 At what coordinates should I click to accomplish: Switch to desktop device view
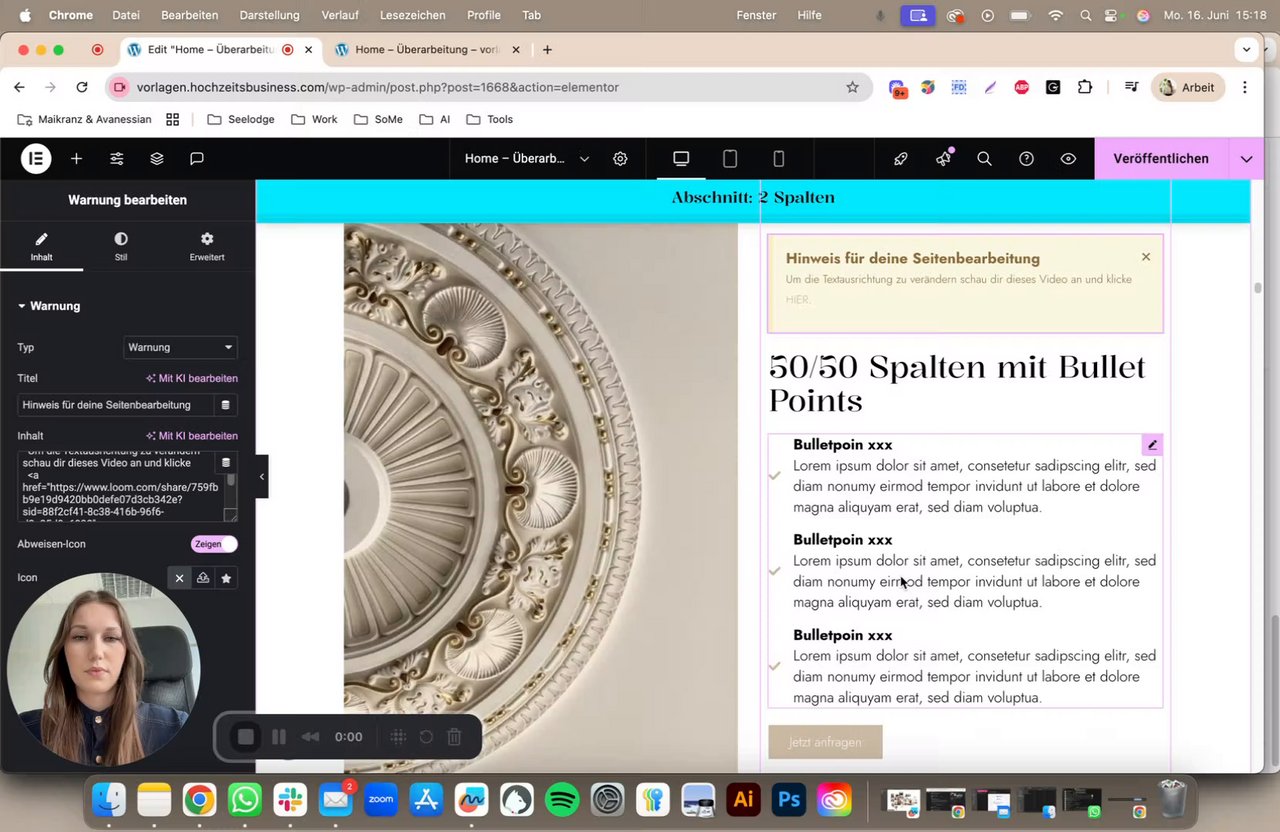click(681, 158)
